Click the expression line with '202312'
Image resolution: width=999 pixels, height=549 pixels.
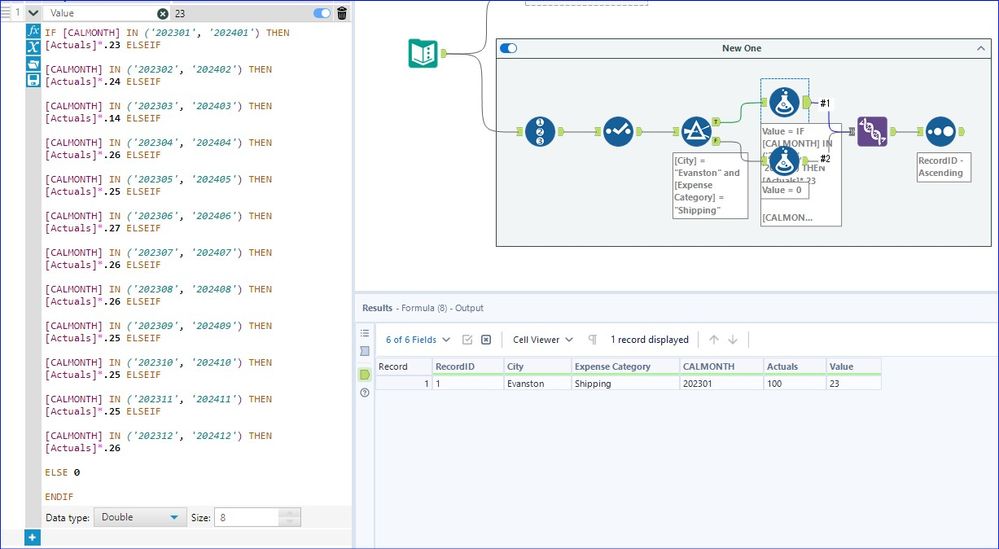coord(159,436)
